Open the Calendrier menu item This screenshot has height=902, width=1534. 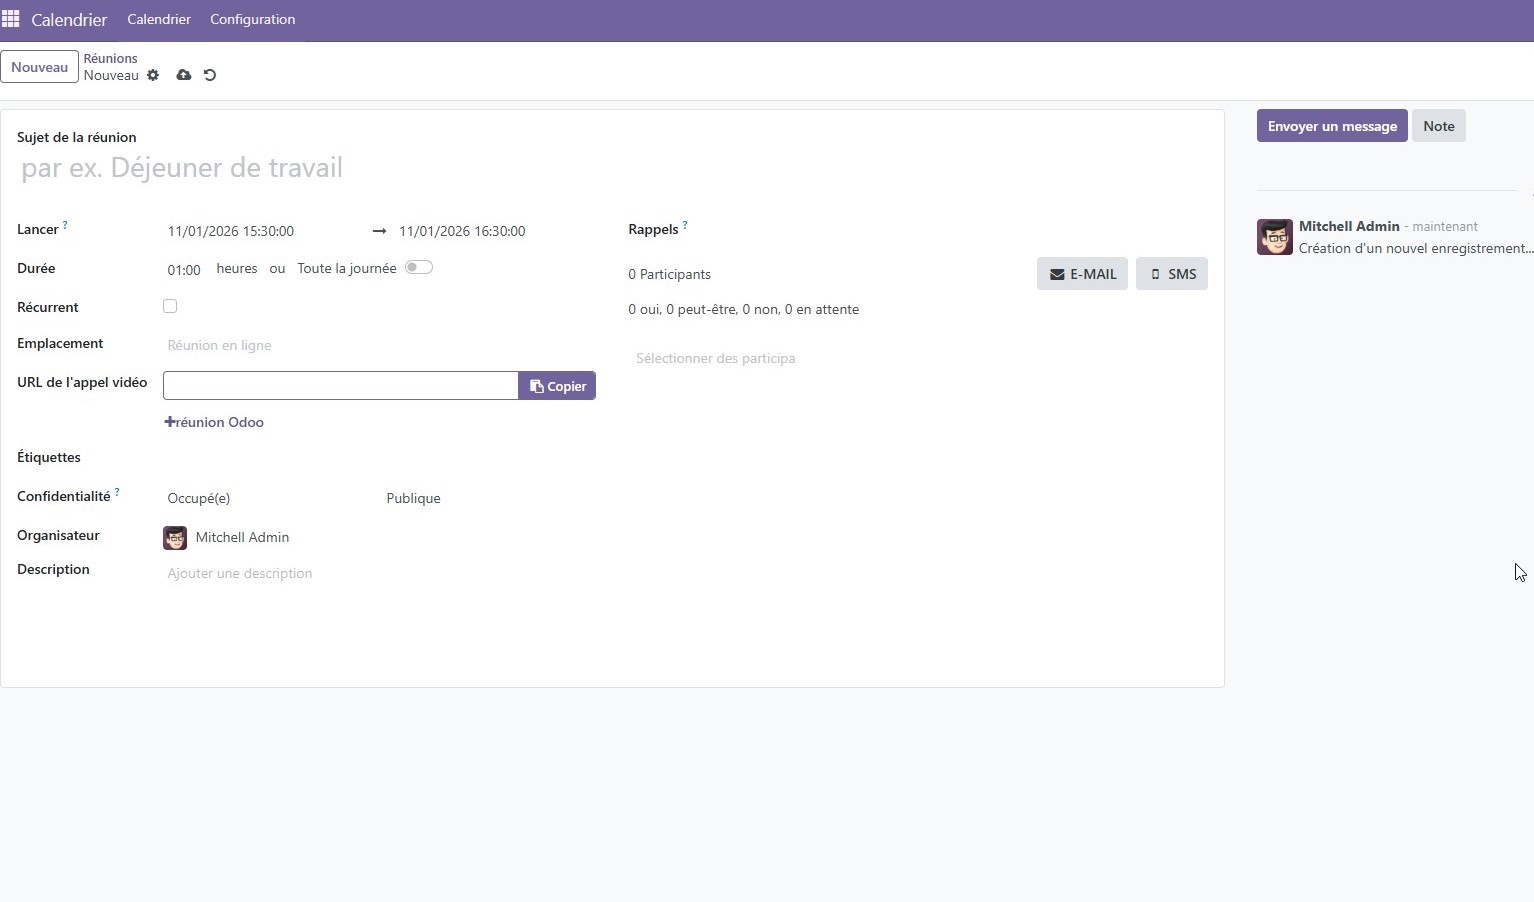(159, 19)
